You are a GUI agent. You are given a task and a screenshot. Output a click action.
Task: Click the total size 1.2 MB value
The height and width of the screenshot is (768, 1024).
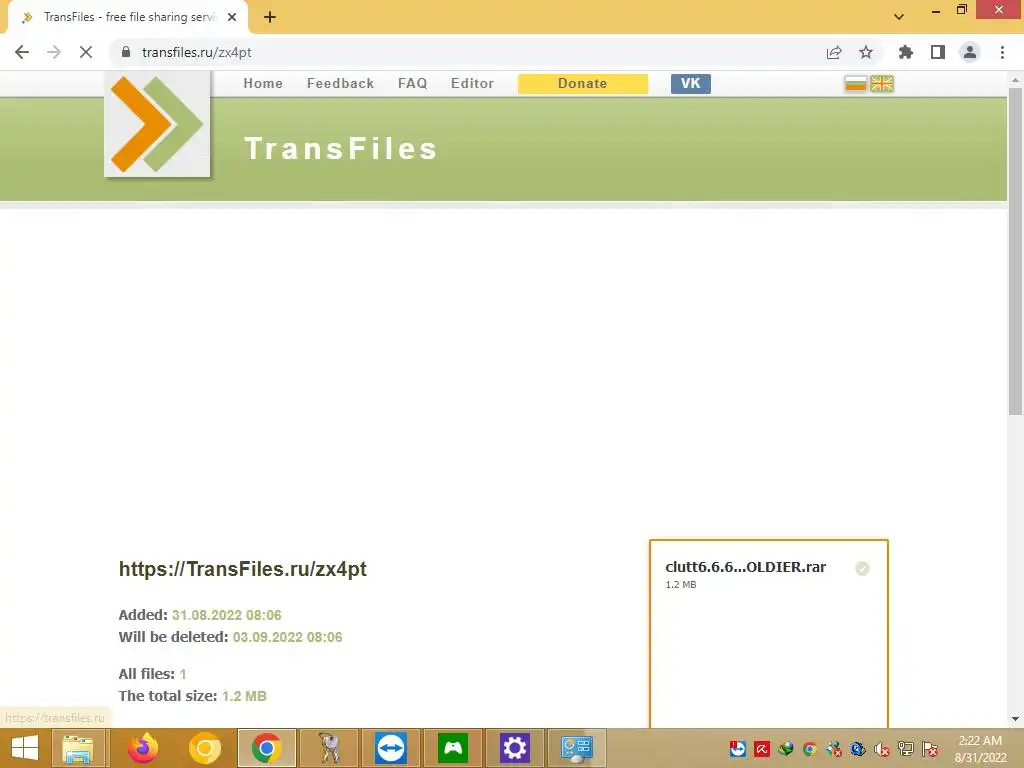pyautogui.click(x=244, y=696)
